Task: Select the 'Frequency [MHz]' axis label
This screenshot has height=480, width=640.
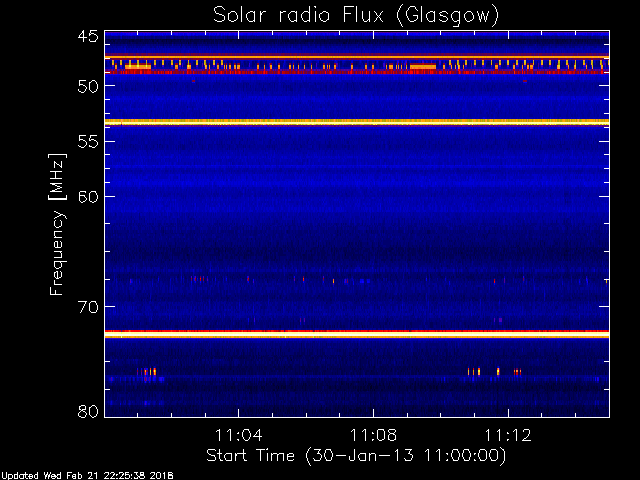Action: 57,224
